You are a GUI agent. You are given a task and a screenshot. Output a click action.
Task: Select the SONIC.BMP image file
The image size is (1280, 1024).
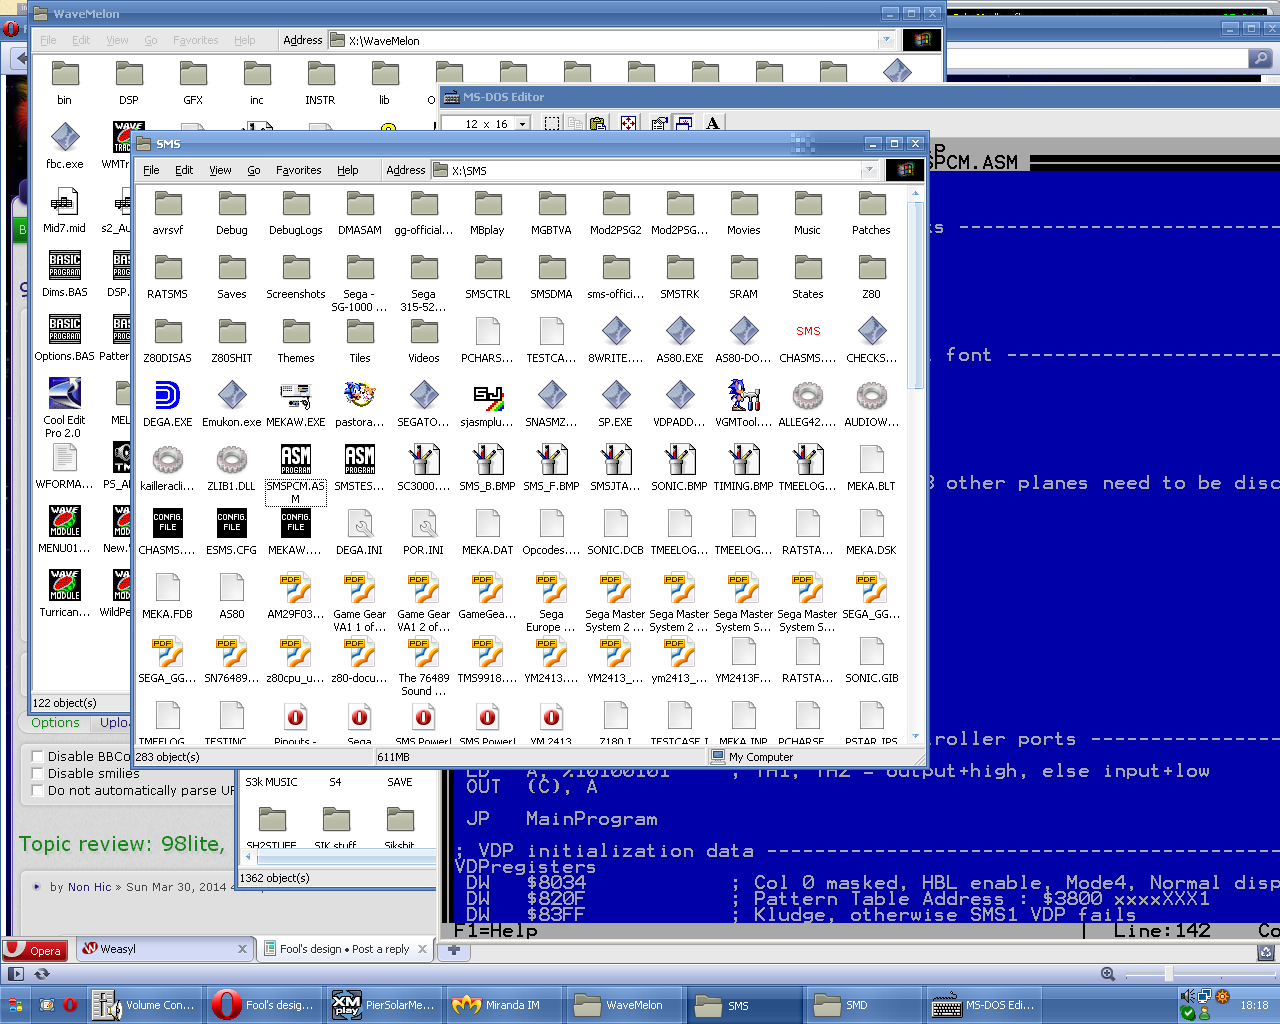coord(680,460)
